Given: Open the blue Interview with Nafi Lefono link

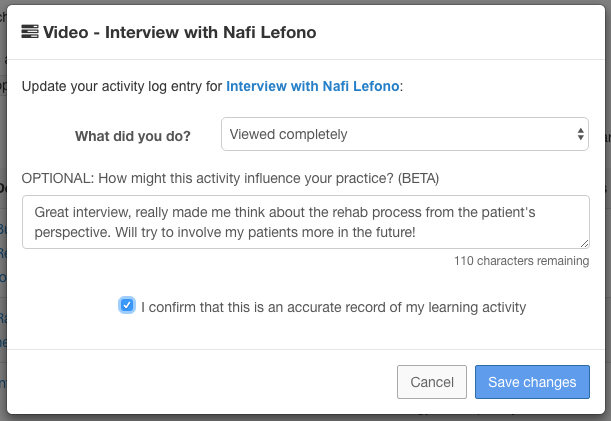Looking at the screenshot, I should click(313, 86).
